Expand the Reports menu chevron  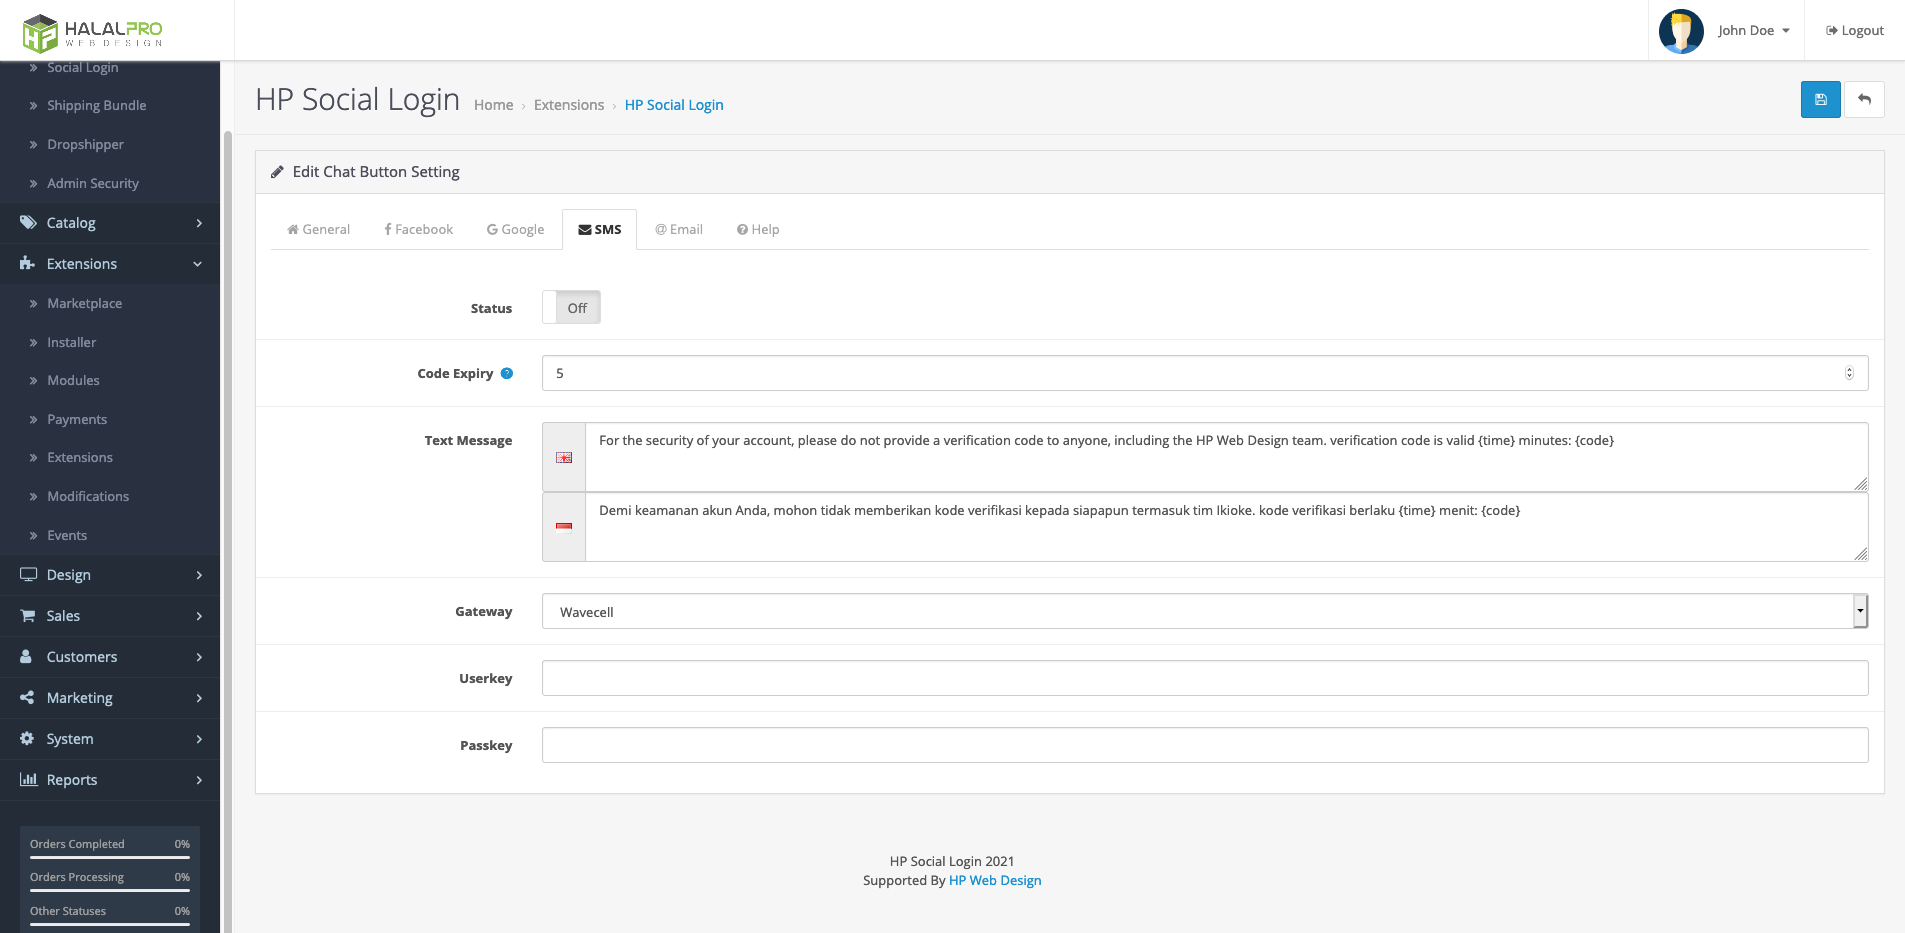pos(199,780)
